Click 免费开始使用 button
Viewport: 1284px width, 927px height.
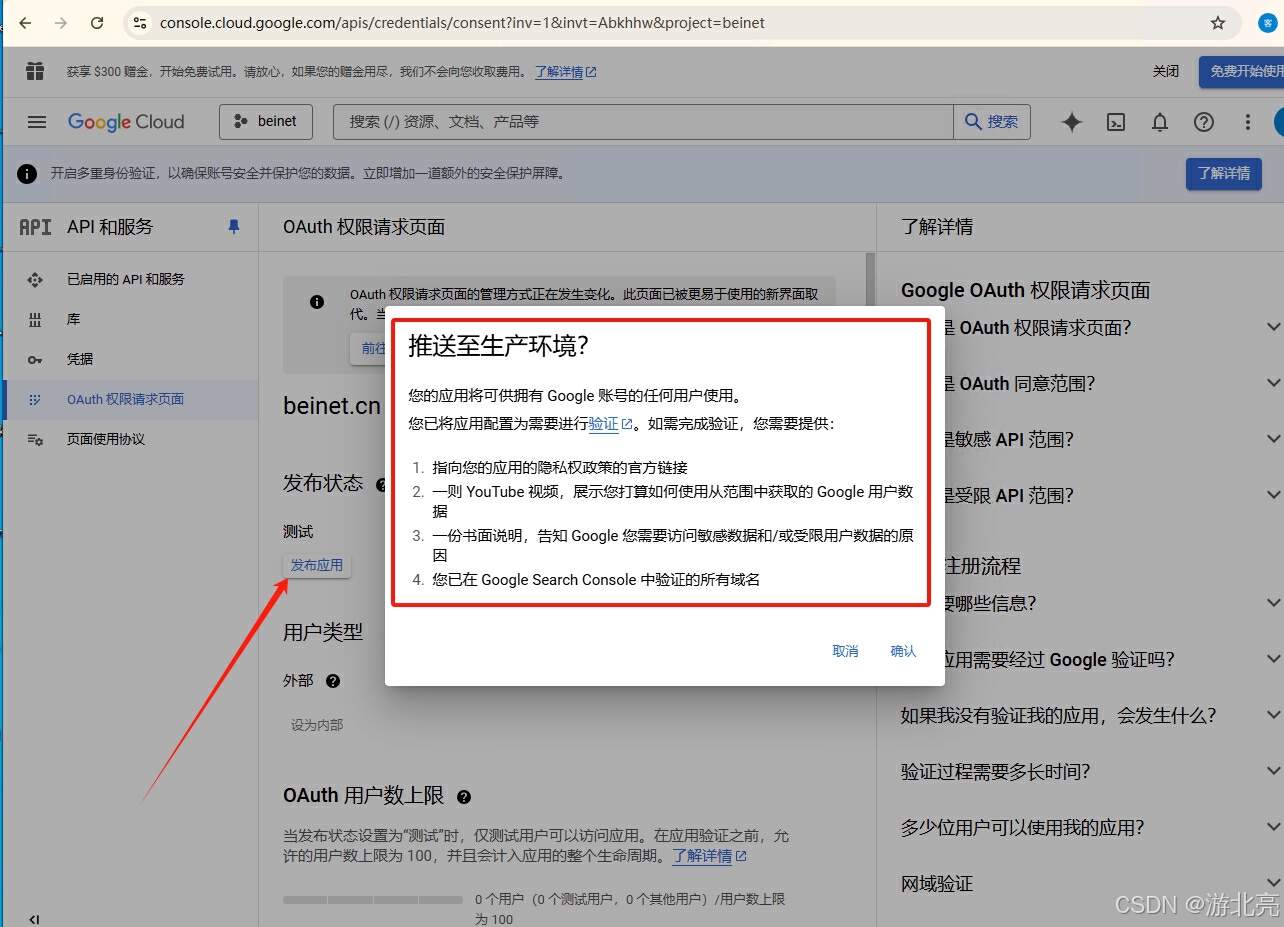(x=1242, y=71)
